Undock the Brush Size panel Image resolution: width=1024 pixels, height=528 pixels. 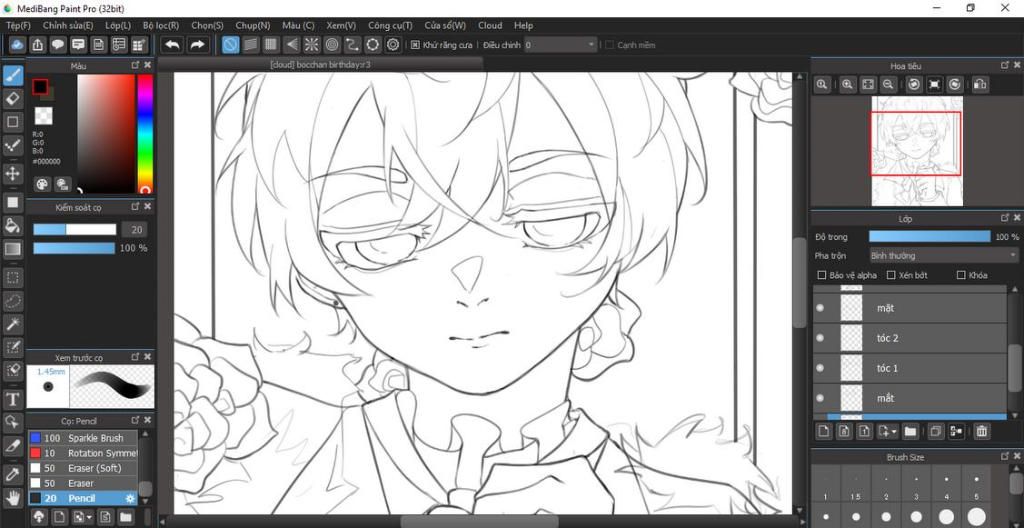1004,457
